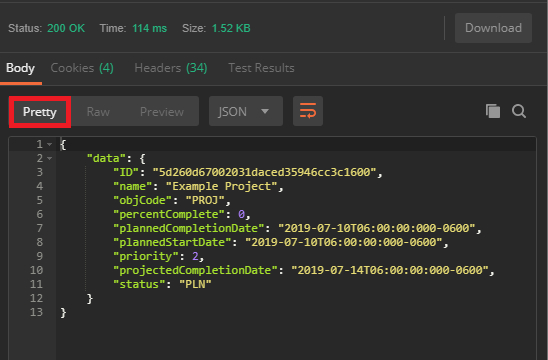The height and width of the screenshot is (360, 548).
Task: Click the 1.52 KB size value
Action: [231, 28]
